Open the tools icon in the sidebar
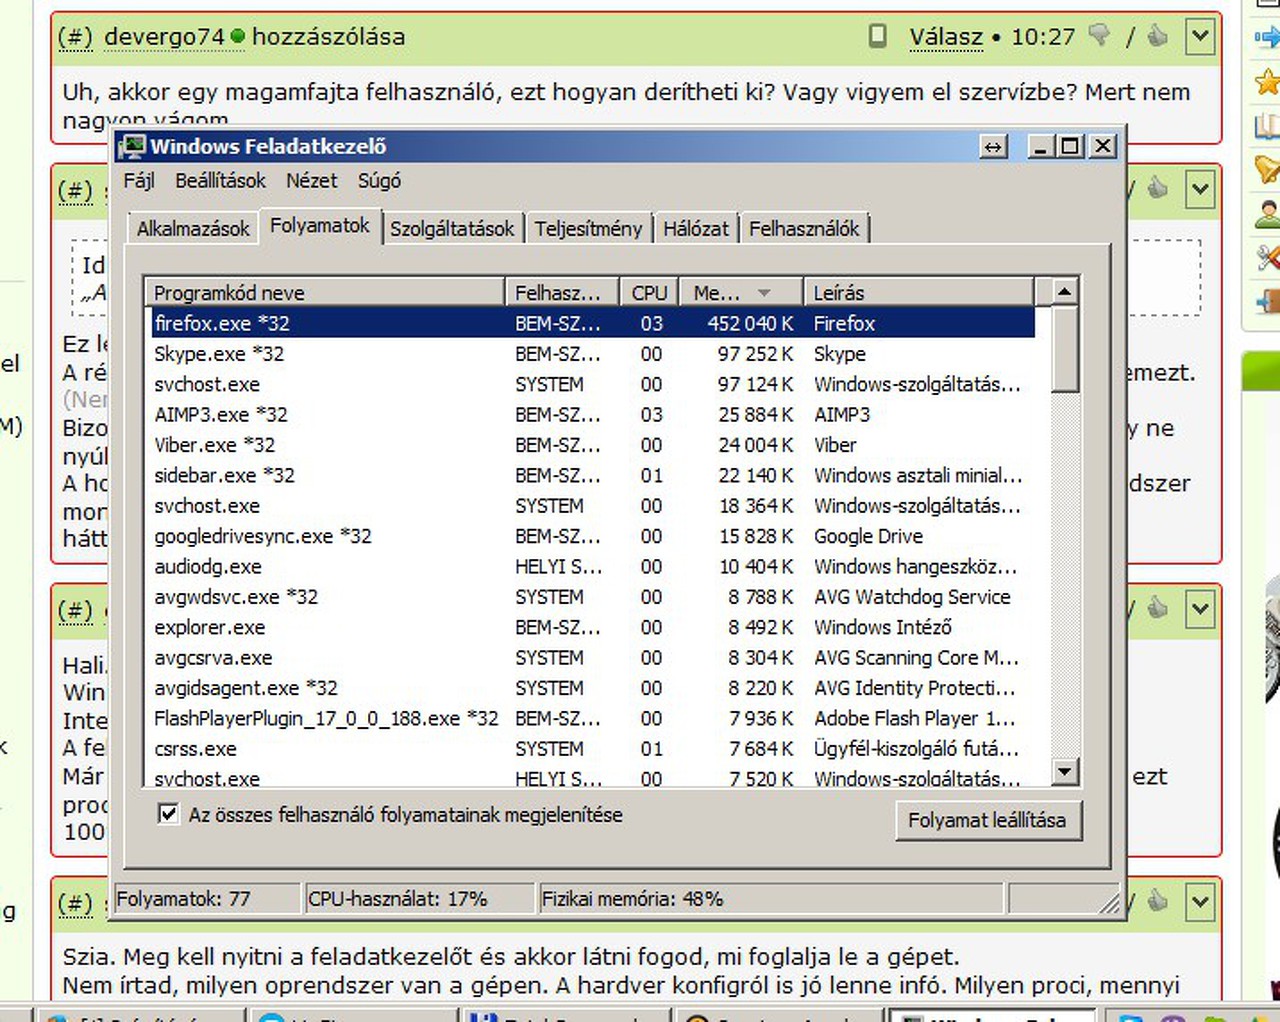The width and height of the screenshot is (1280, 1022). 1268,257
